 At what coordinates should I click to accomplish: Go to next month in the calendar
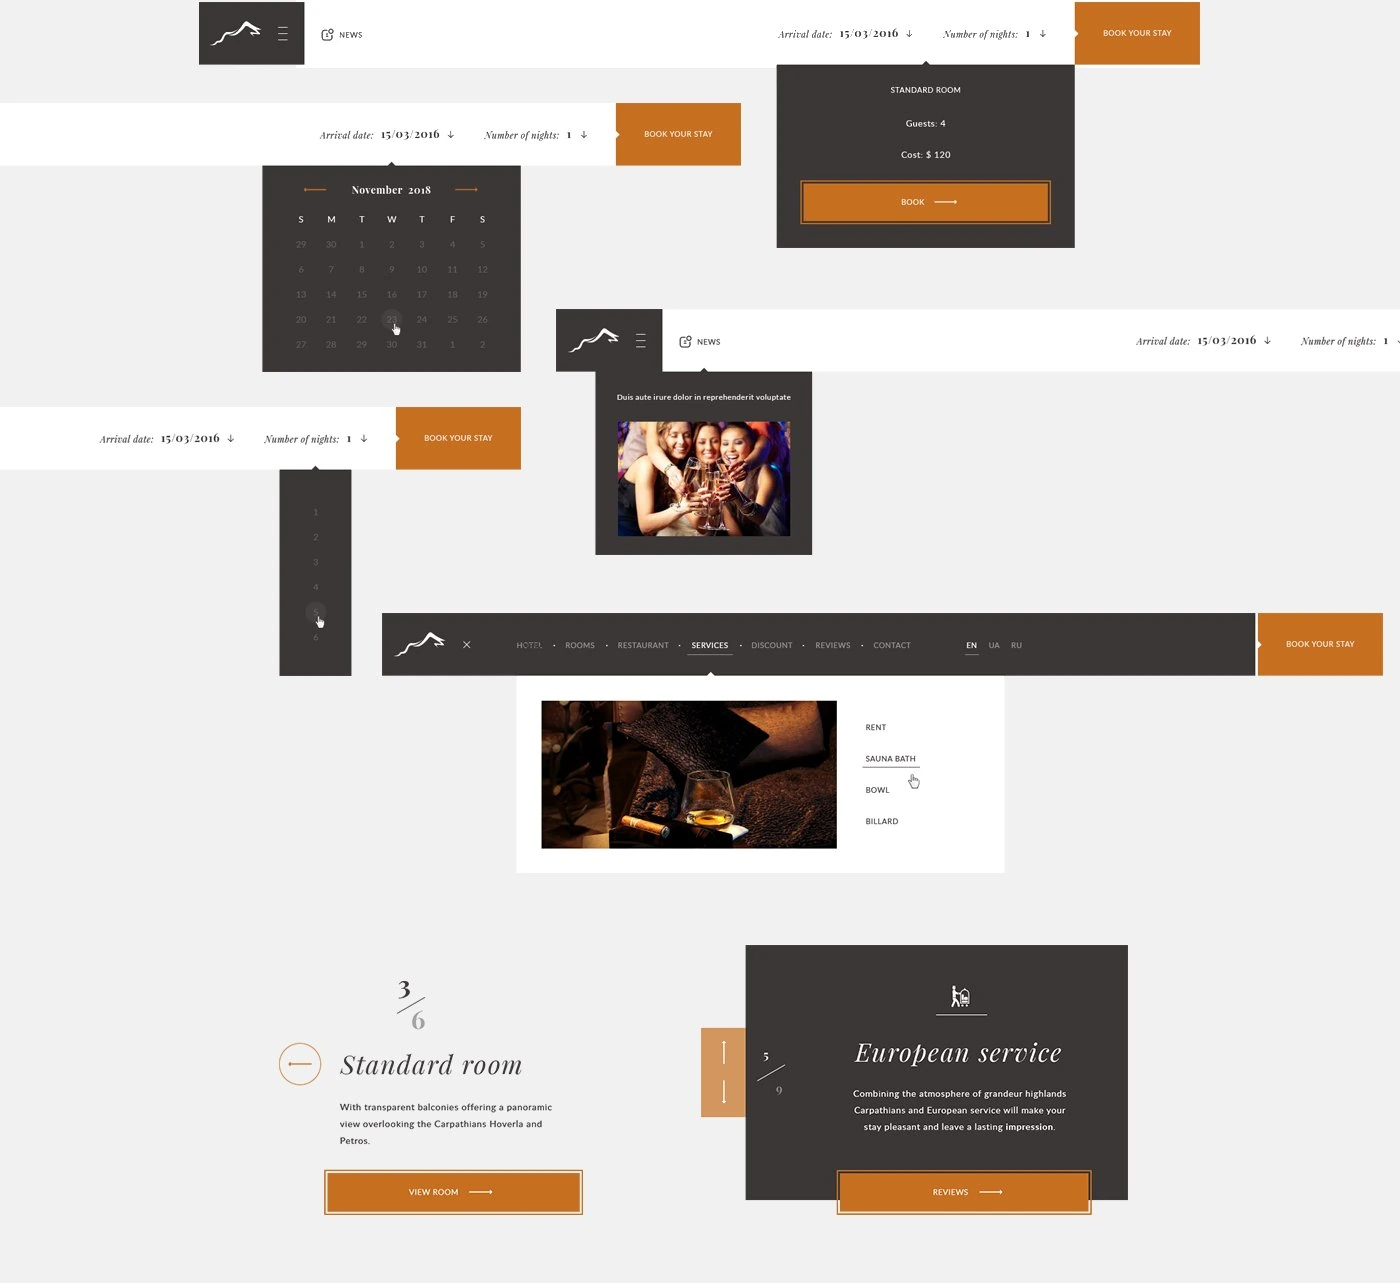[x=466, y=190]
